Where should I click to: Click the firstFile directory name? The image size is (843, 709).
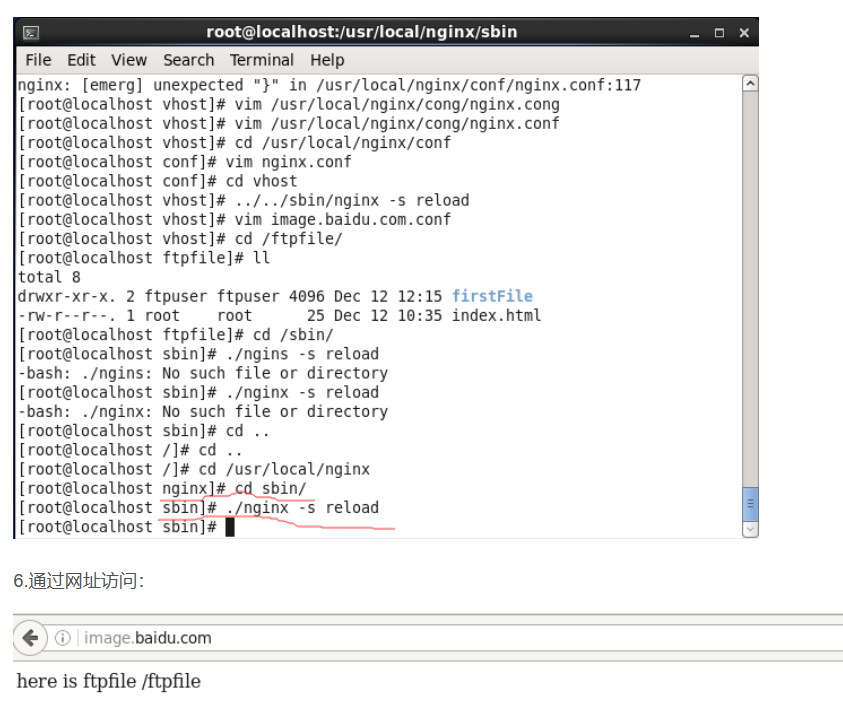click(x=492, y=296)
